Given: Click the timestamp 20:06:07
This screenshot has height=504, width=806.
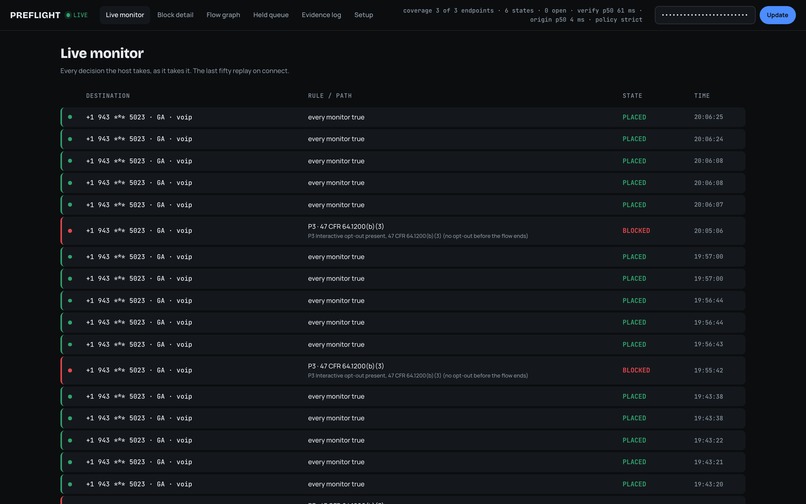Looking at the screenshot, I should coord(708,205).
